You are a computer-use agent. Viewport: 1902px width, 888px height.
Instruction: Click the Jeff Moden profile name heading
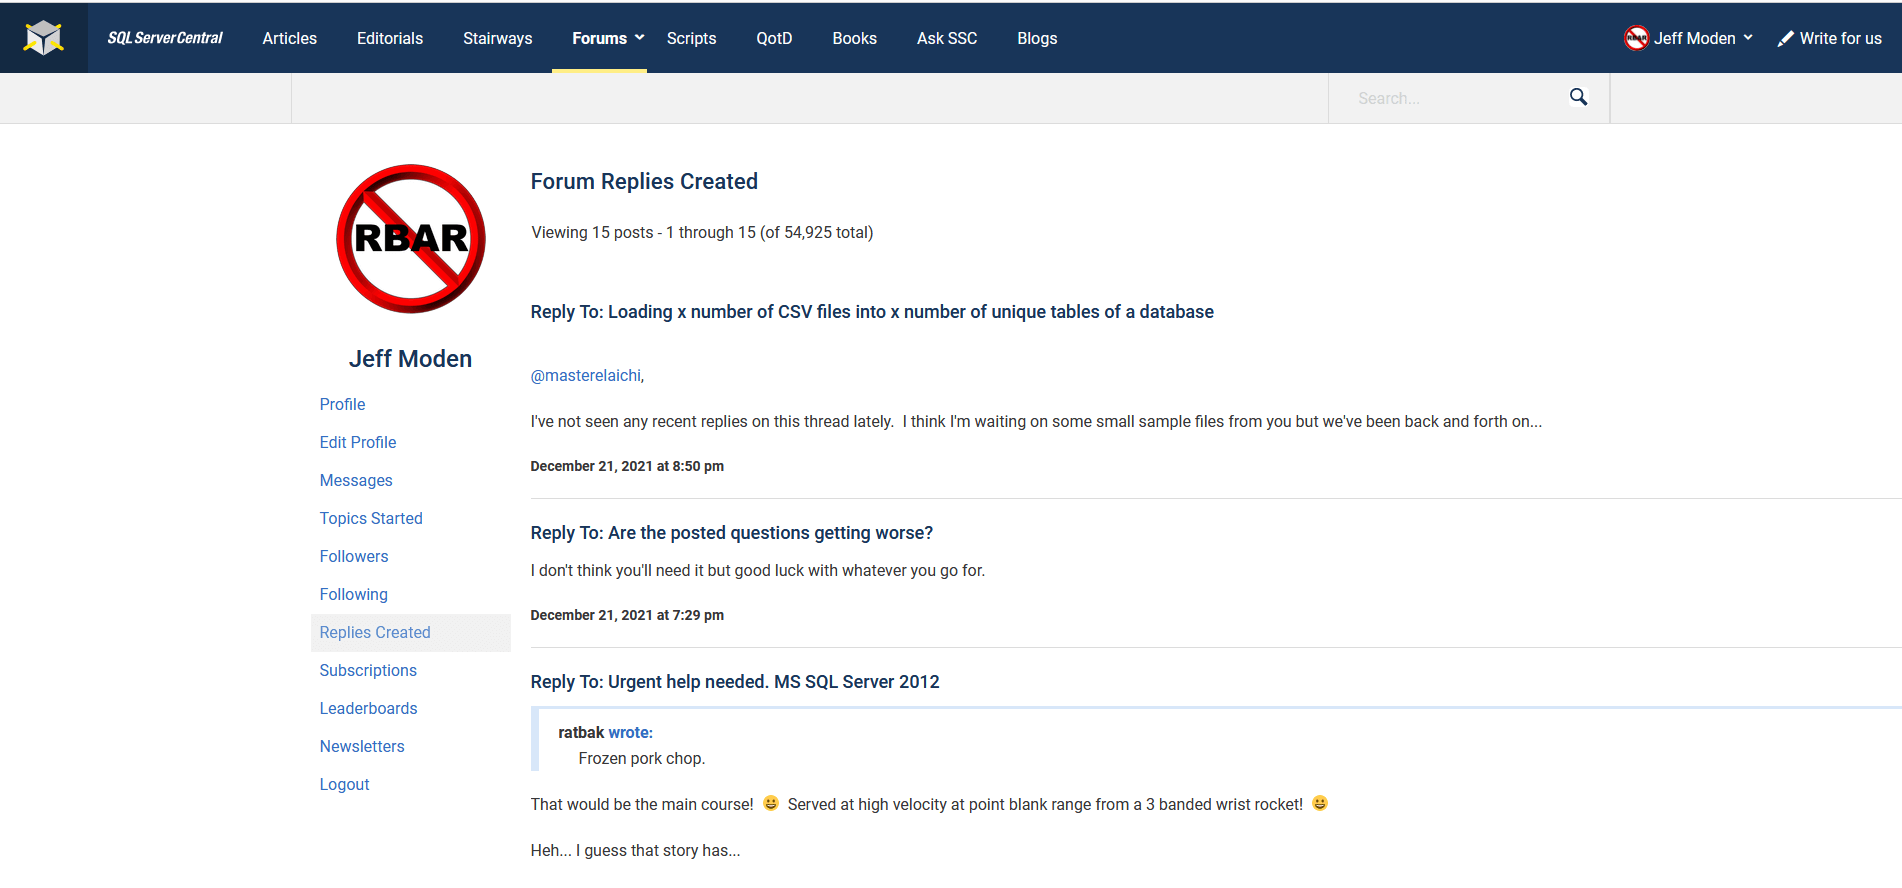coord(411,359)
